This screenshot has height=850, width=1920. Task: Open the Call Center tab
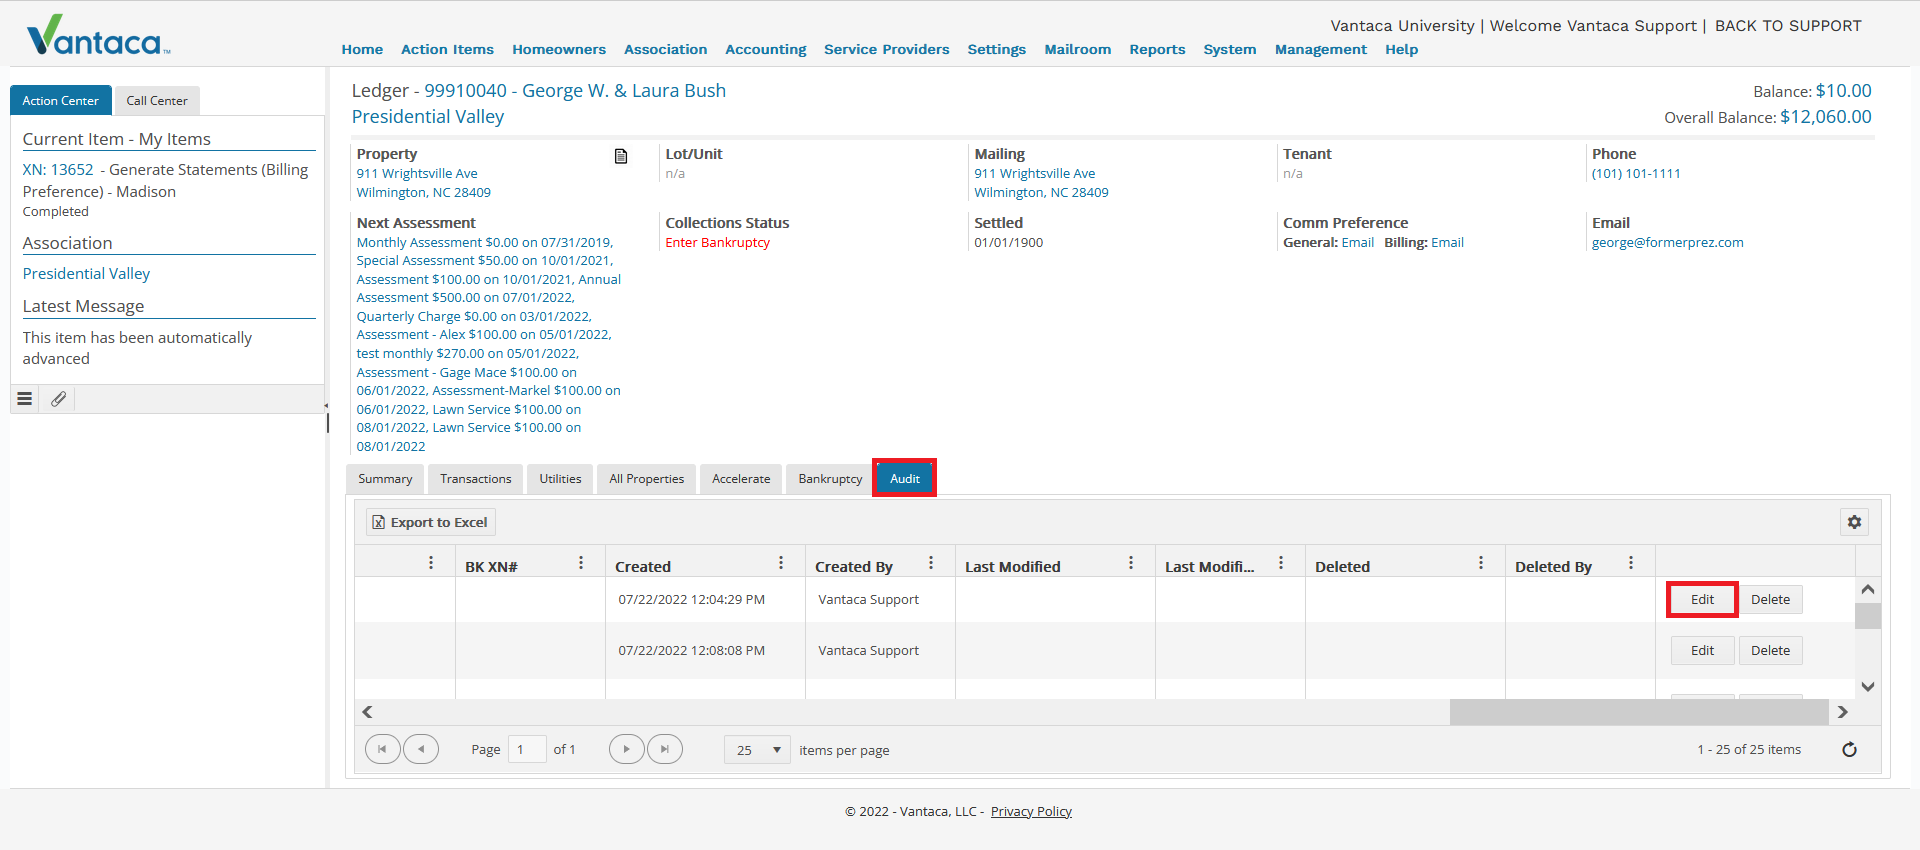click(157, 101)
